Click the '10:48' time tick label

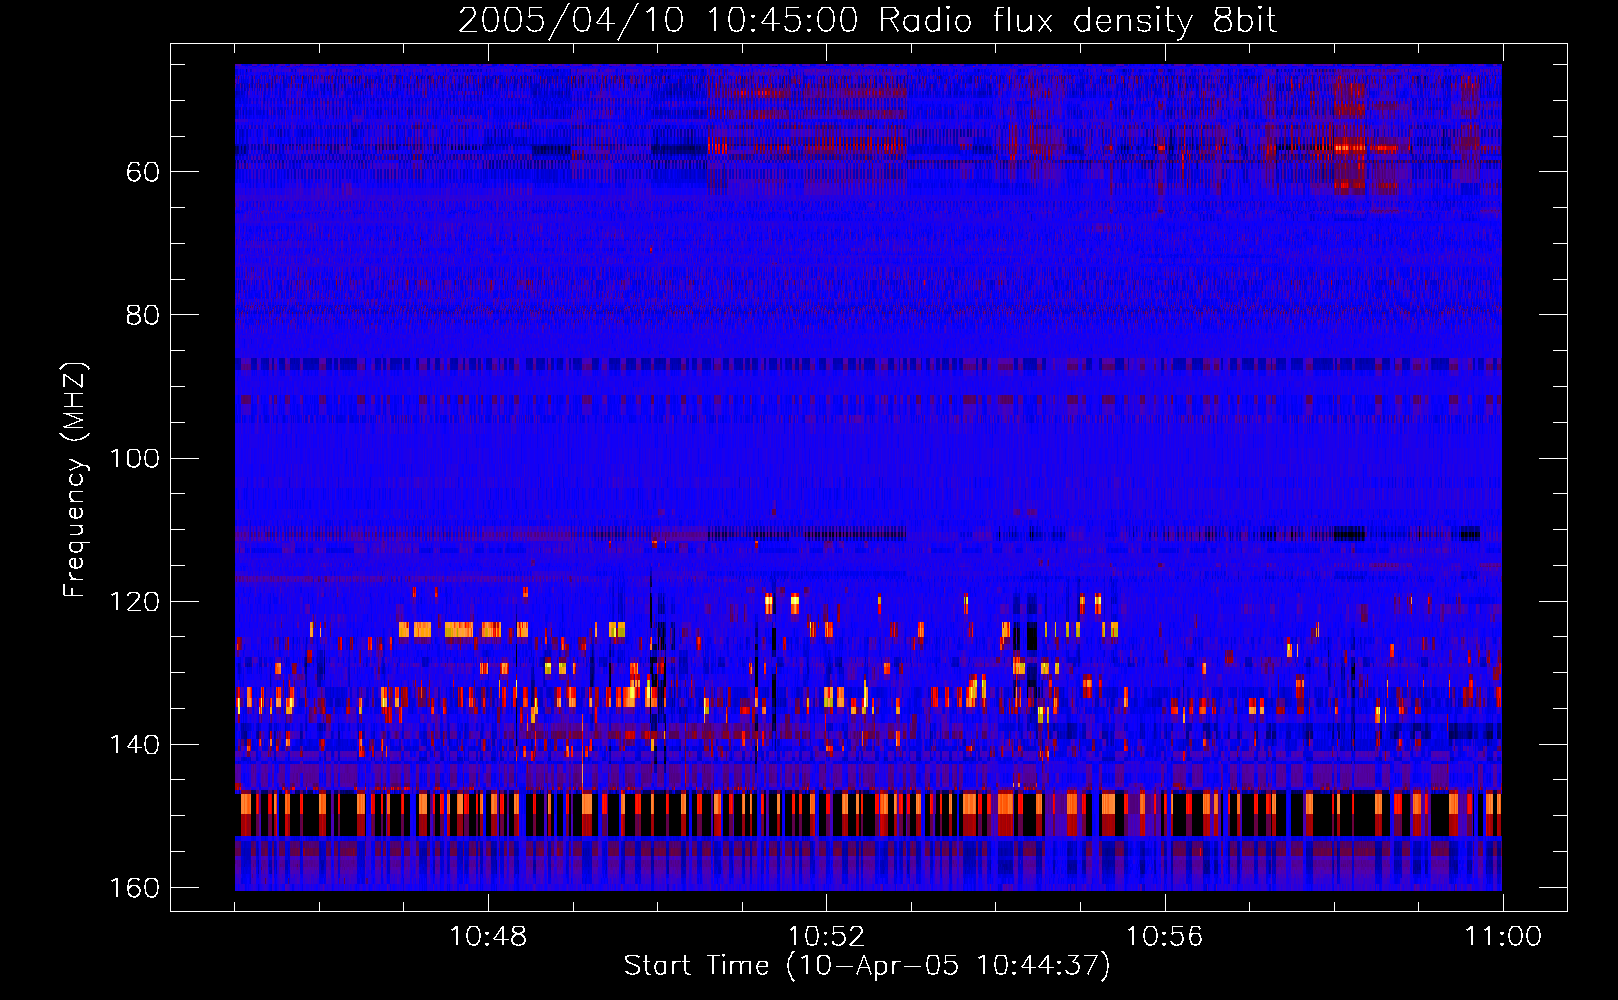(x=488, y=937)
